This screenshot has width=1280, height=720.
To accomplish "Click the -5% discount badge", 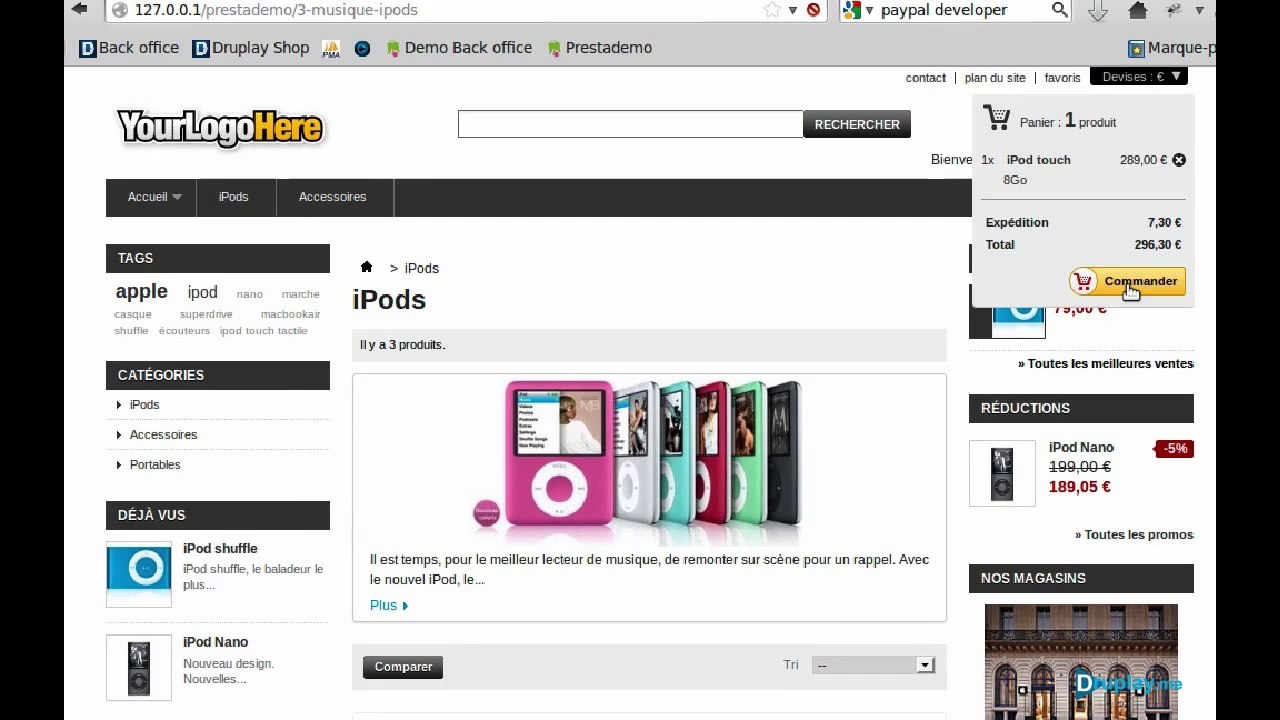I will pos(1175,449).
